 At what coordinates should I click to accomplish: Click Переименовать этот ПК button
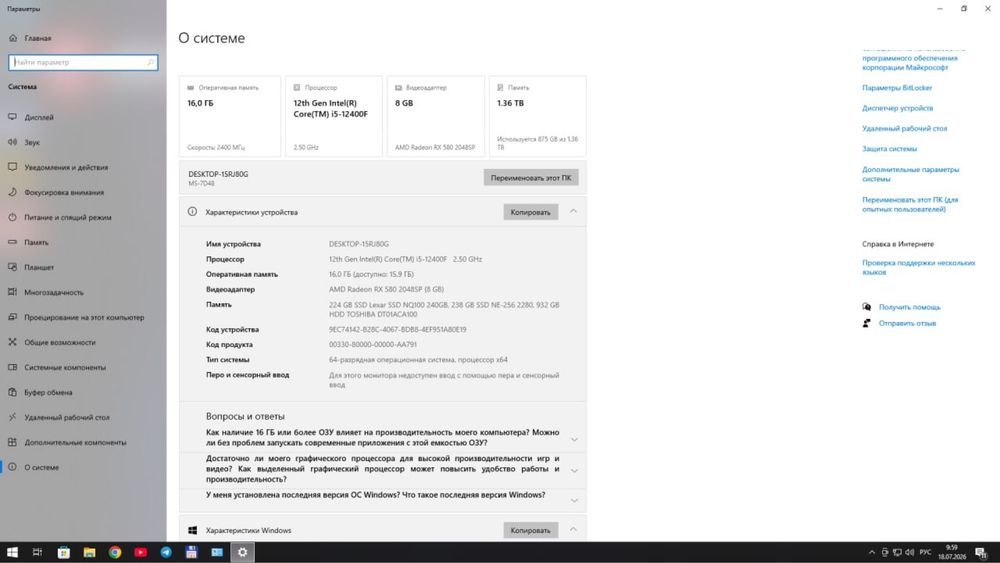(531, 178)
